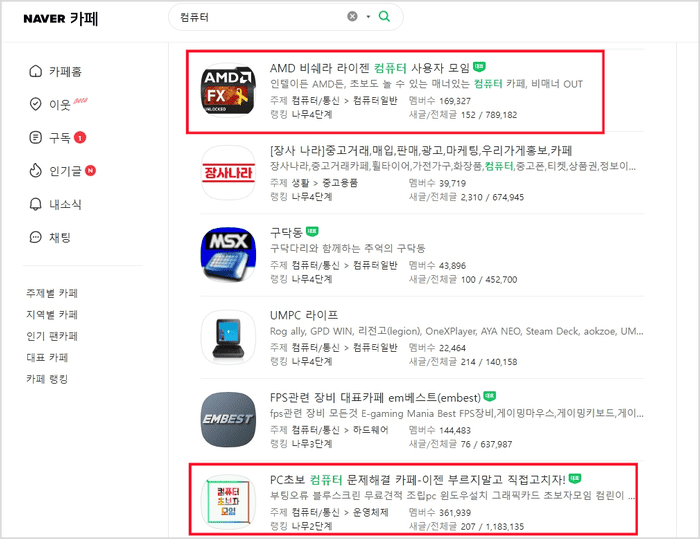Open the [장사 나라]중고거래 cafe title
This screenshot has height=539, width=700.
point(421,150)
